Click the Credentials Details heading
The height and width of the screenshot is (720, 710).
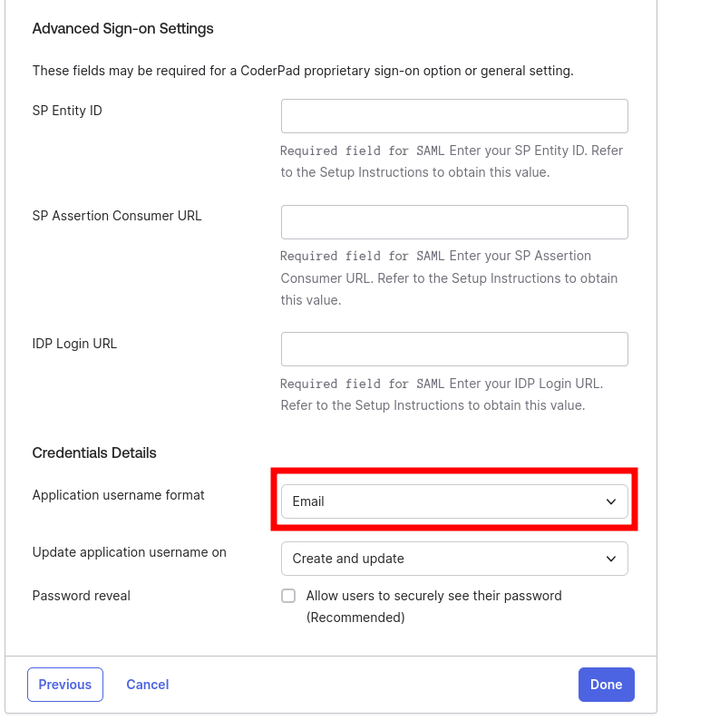click(94, 453)
